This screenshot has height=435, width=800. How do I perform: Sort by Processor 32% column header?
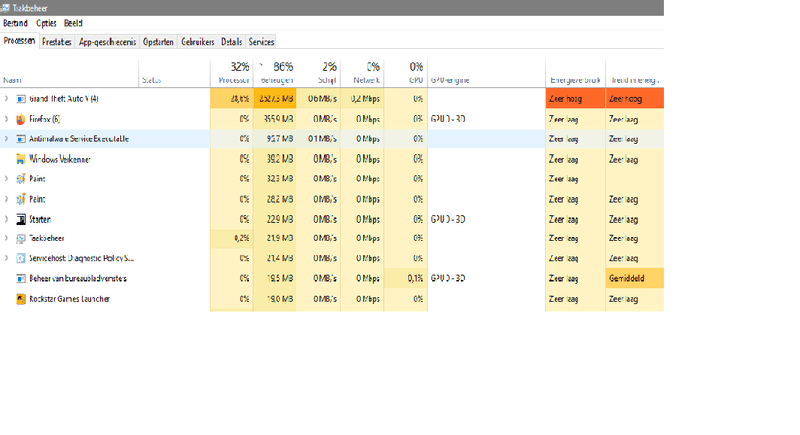232,73
